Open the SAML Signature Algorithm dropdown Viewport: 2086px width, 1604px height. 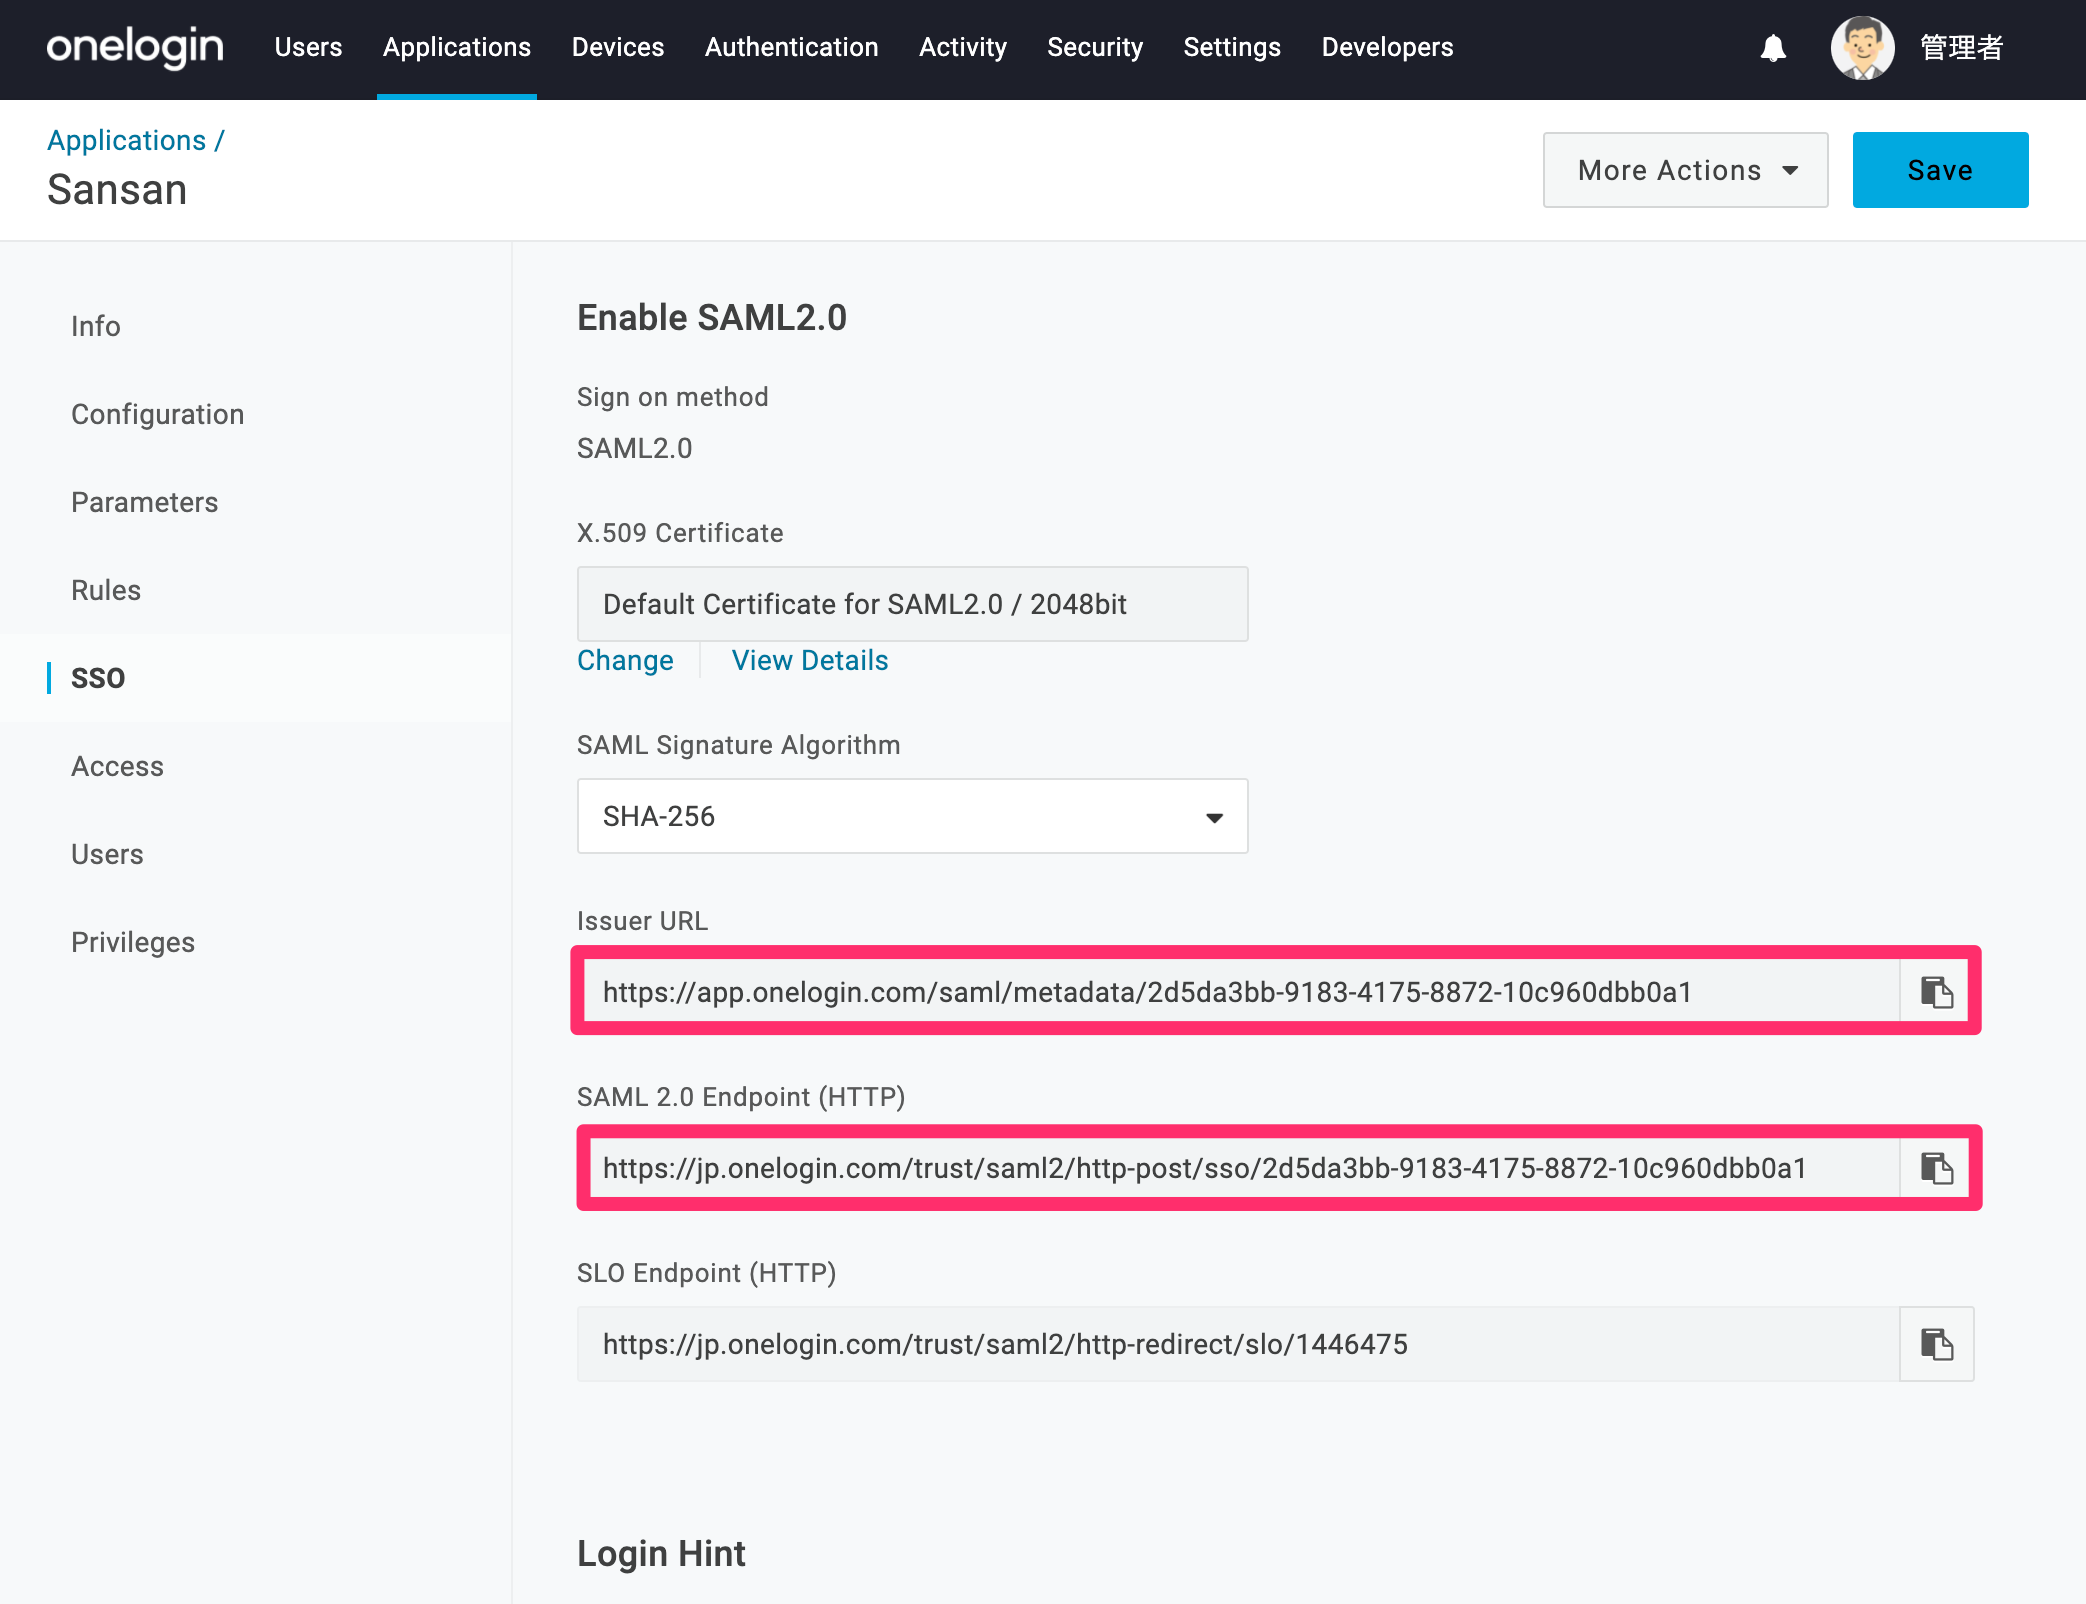(x=913, y=816)
